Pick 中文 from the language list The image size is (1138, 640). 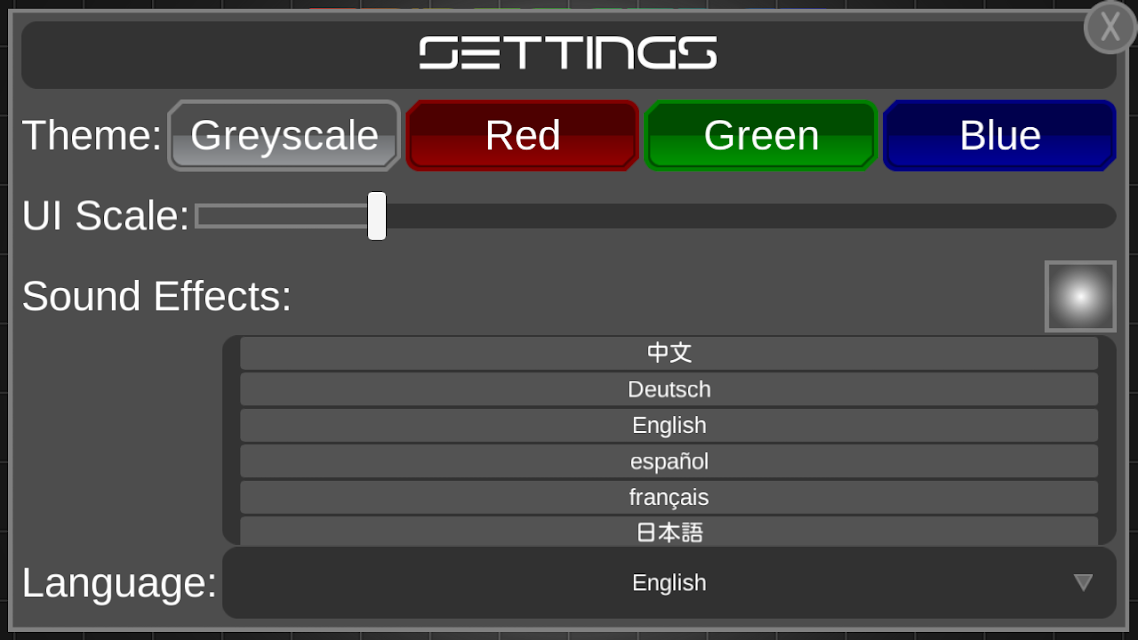tap(669, 353)
